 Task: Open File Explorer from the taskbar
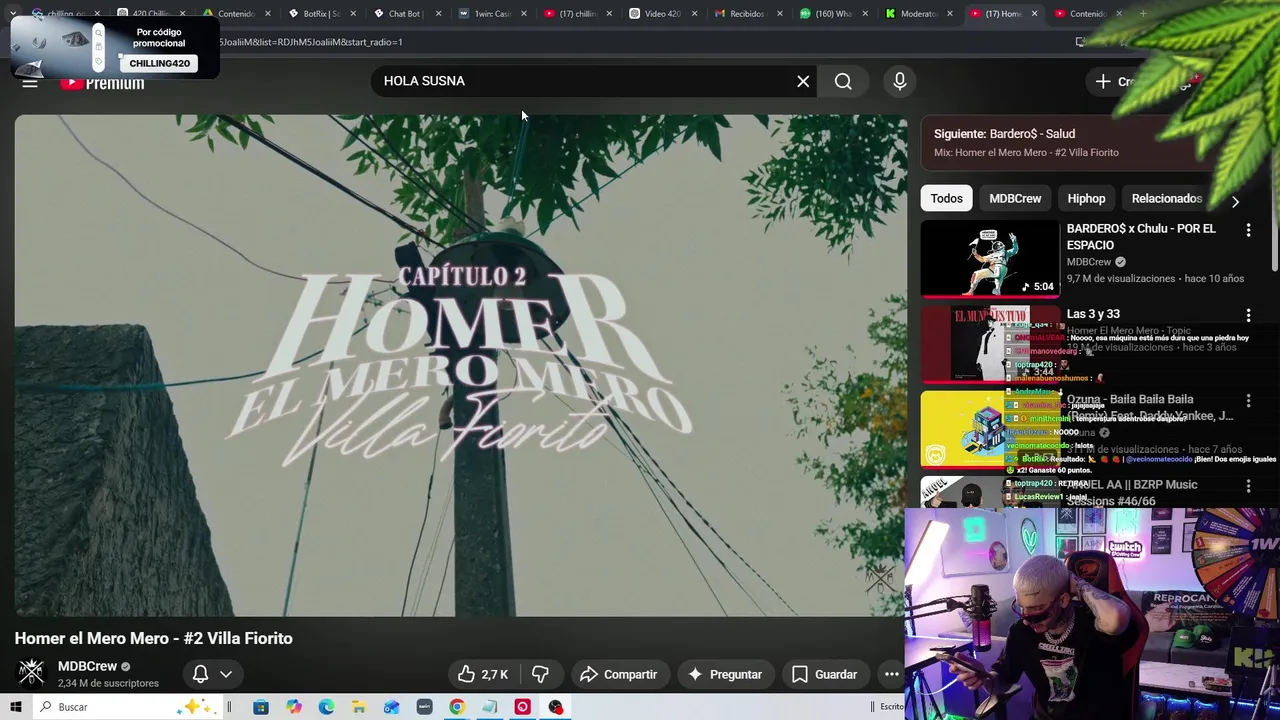point(359,707)
